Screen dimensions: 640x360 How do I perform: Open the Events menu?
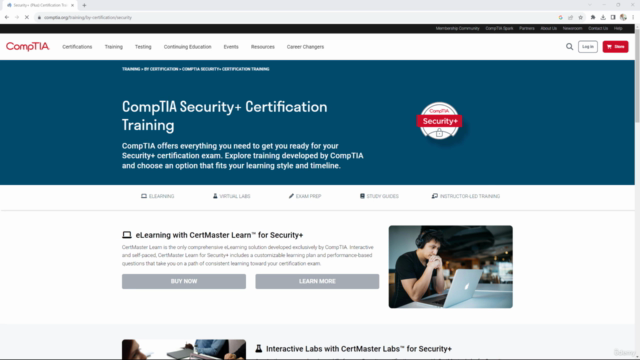pos(231,47)
